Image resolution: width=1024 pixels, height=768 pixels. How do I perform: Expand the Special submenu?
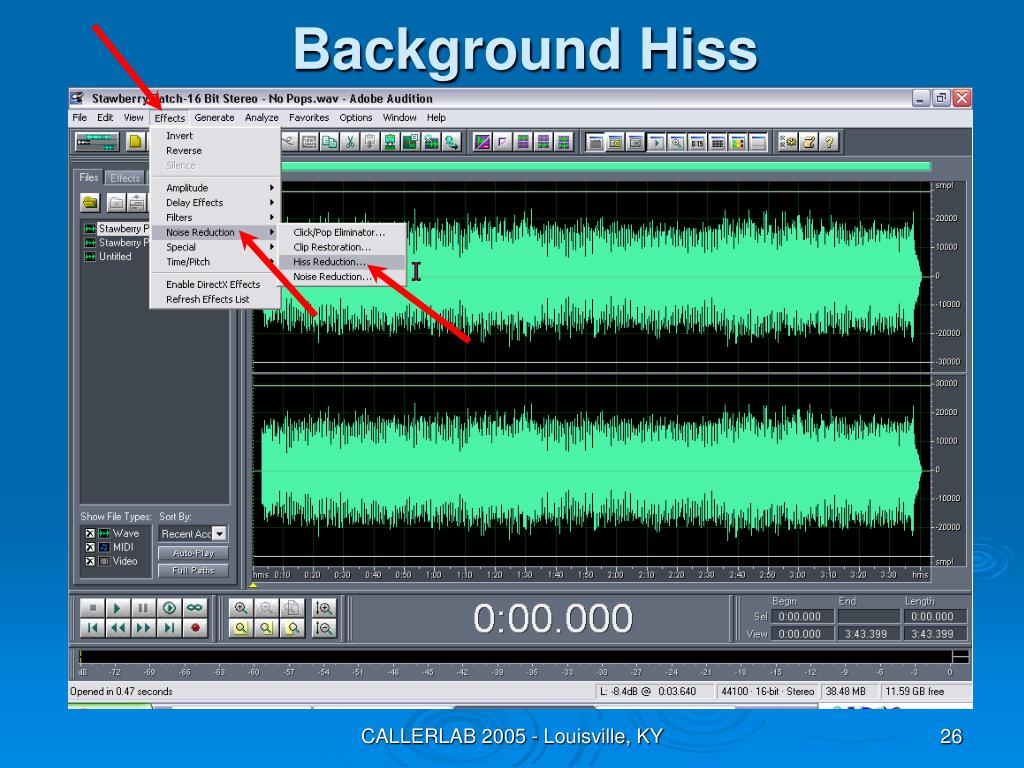[x=215, y=247]
